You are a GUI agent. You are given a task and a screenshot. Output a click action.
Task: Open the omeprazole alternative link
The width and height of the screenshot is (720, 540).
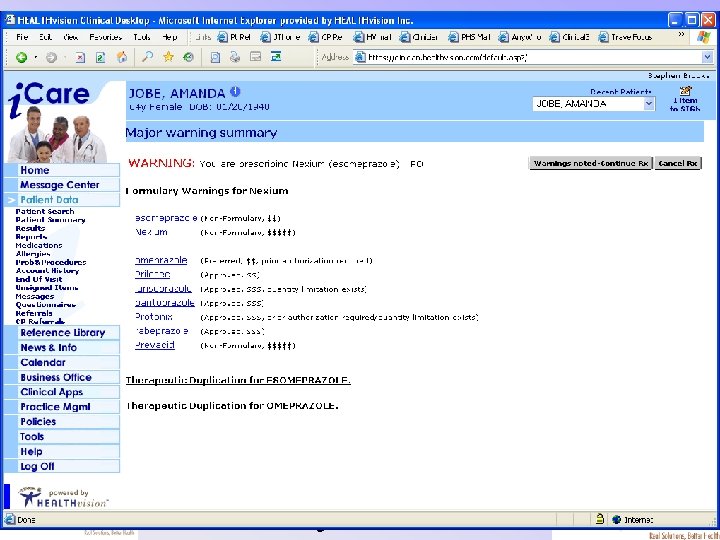click(161, 260)
